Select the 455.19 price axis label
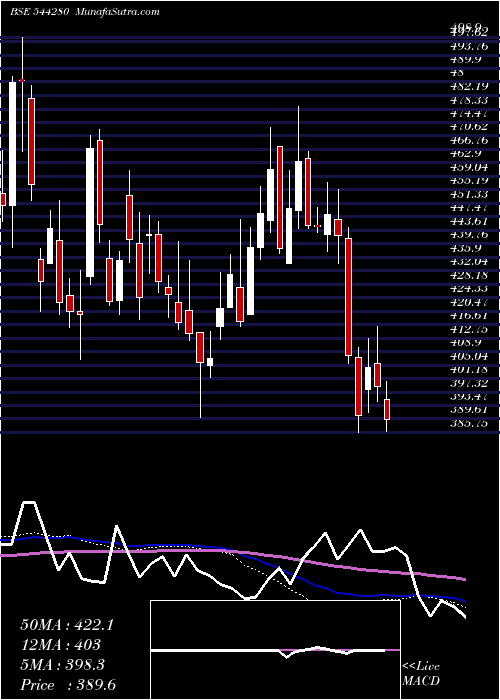Screen dimensions: 500x700 [469, 181]
